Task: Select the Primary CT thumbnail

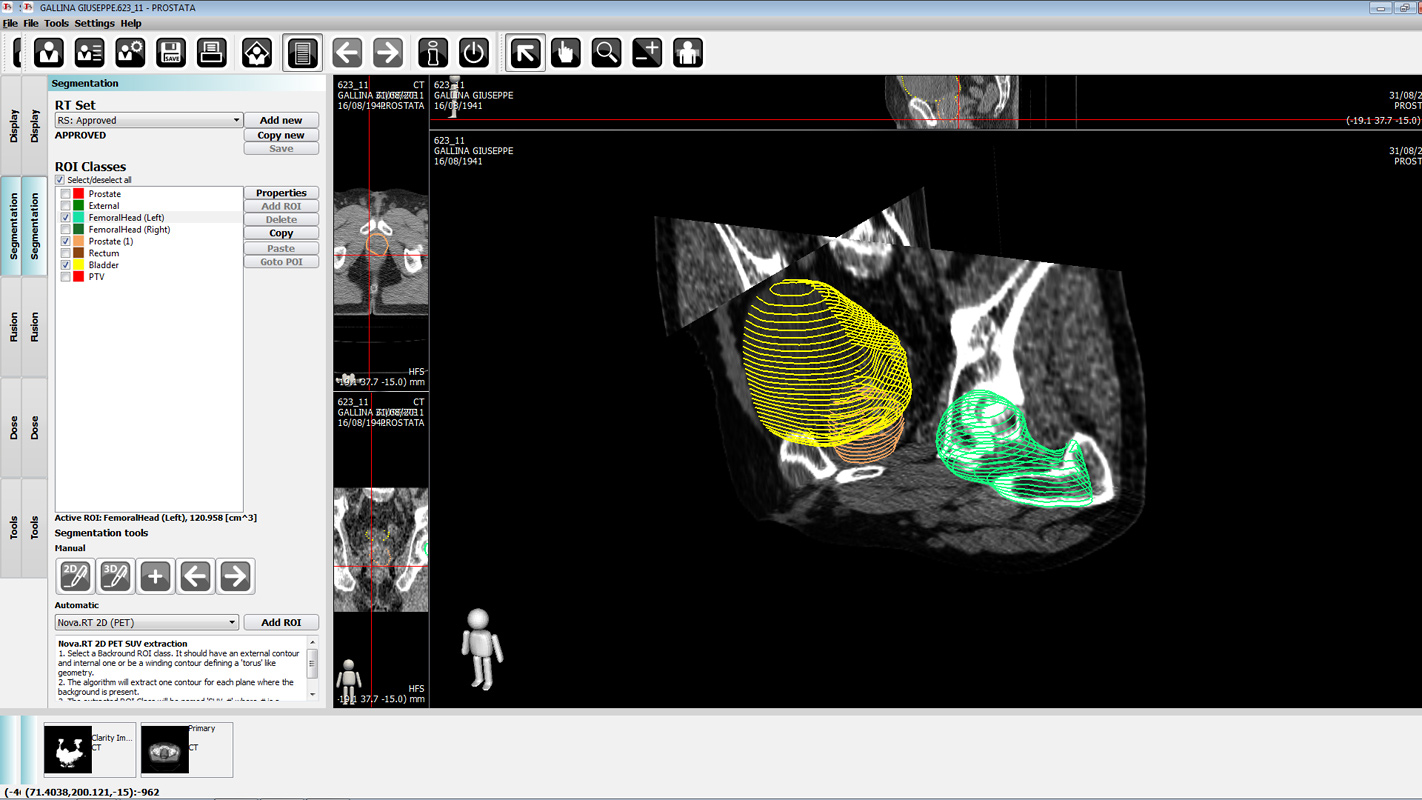Action: coord(187,750)
